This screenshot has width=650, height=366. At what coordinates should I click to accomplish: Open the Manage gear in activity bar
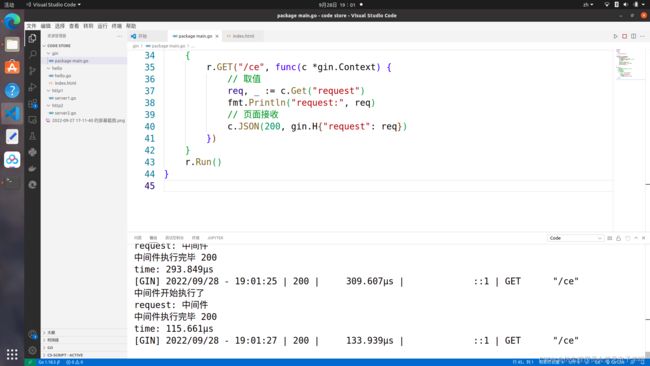(32, 350)
